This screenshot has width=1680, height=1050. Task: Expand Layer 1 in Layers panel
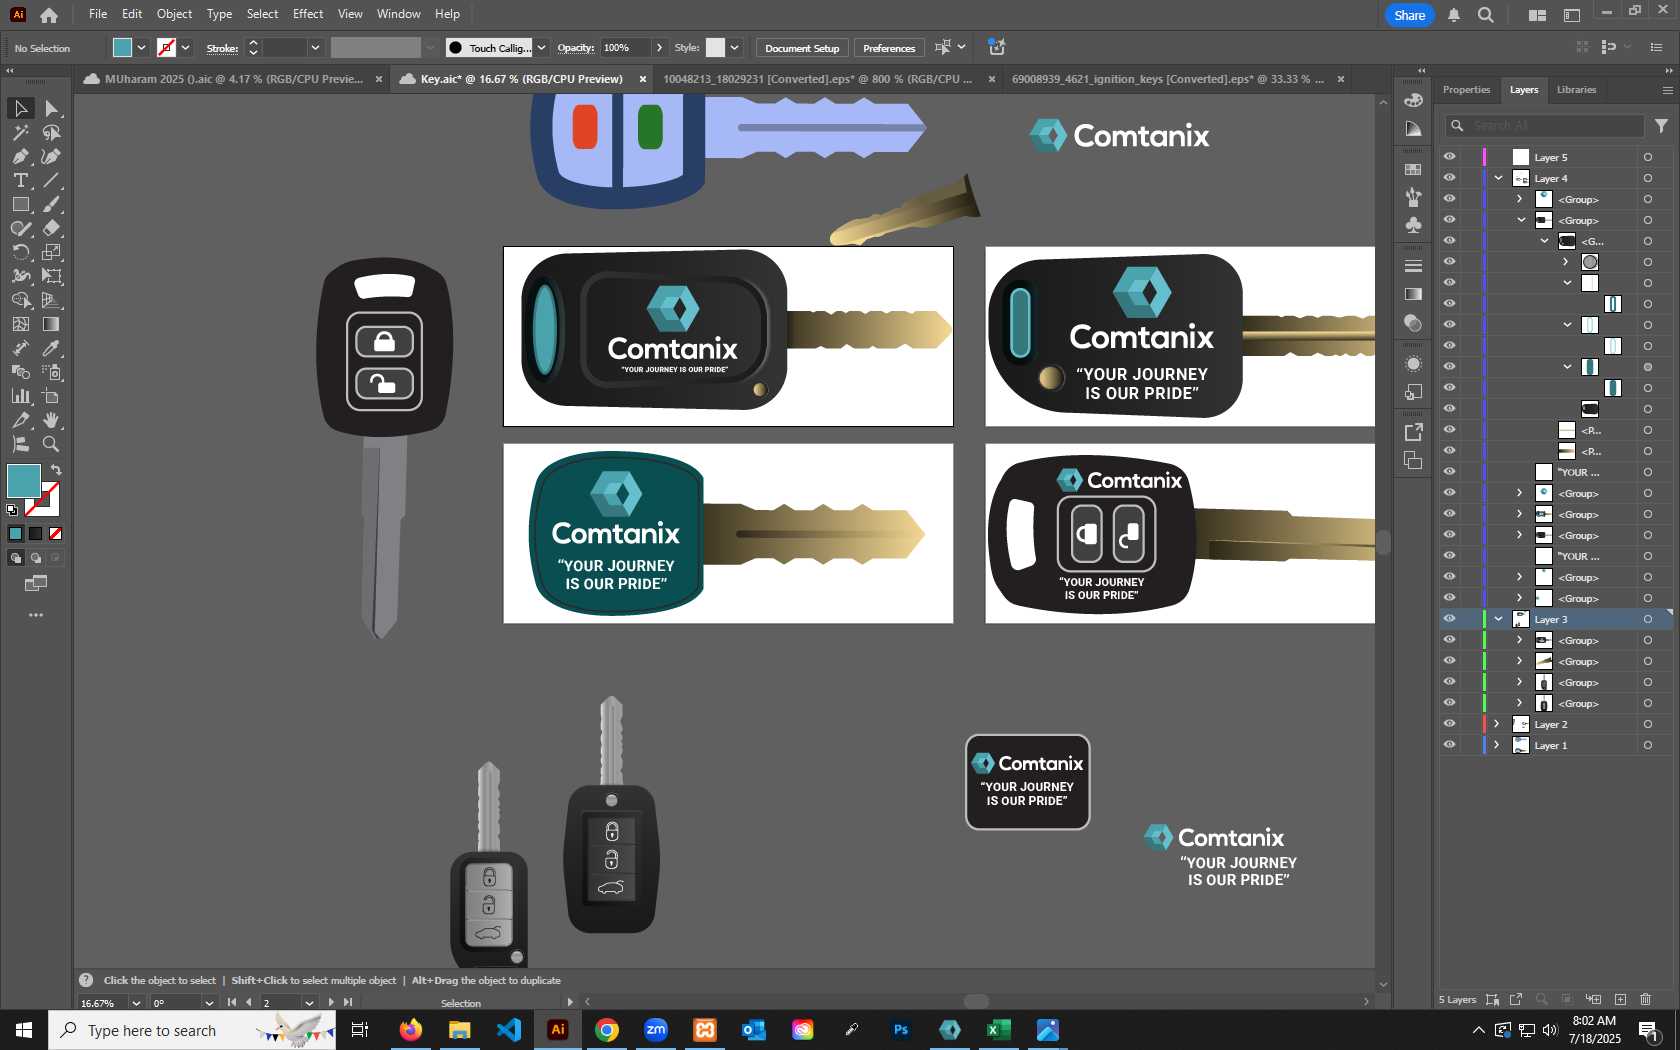tap(1497, 745)
